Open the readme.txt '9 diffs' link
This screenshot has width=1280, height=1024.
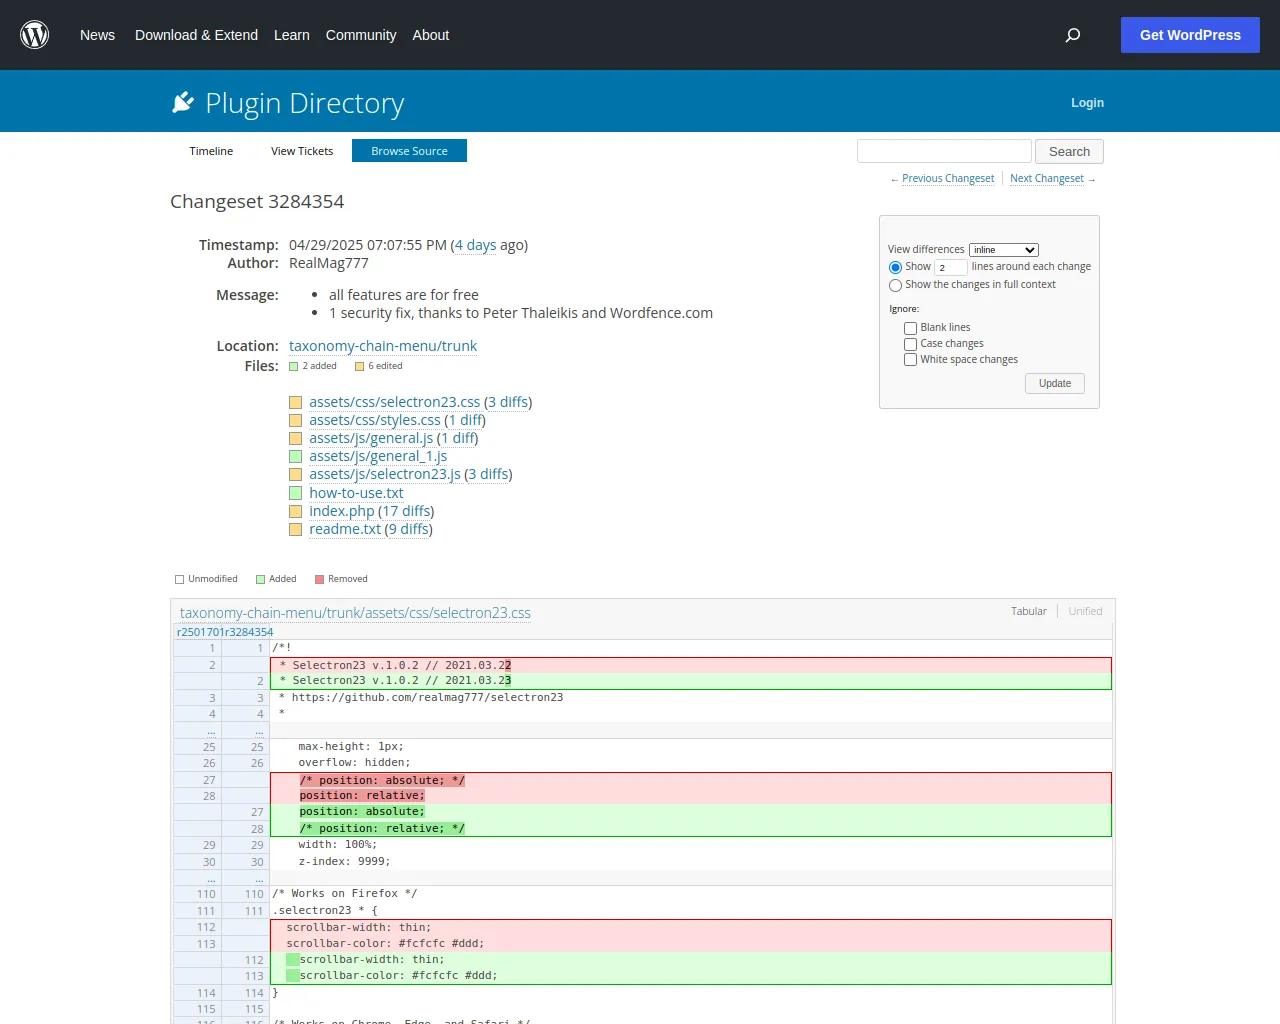(409, 530)
